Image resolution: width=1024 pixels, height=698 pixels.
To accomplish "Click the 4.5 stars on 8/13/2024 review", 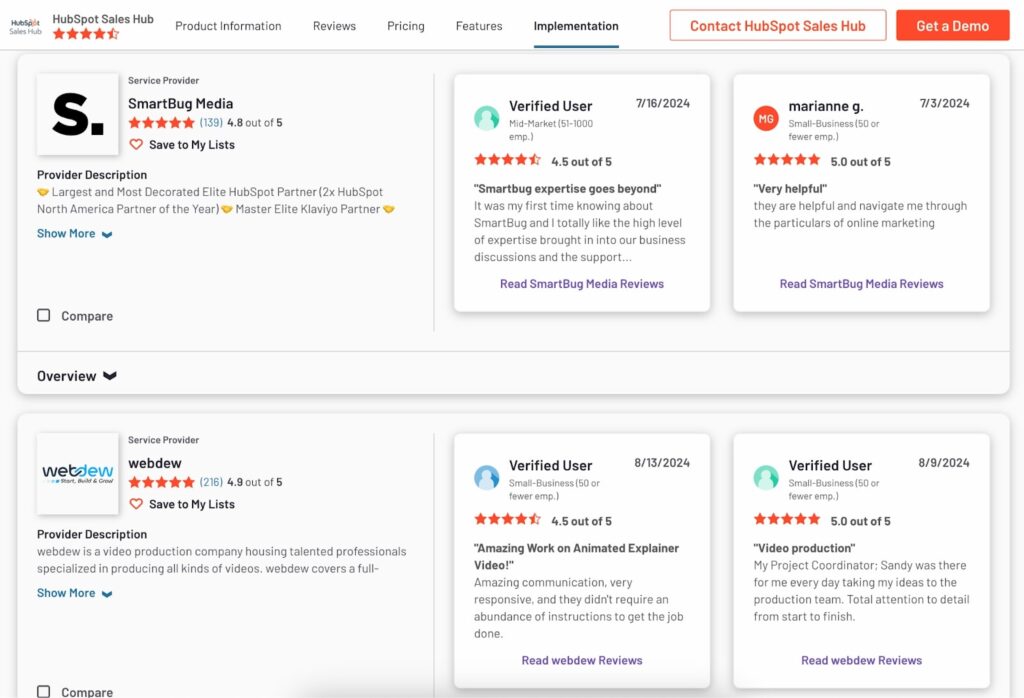I will (507, 519).
